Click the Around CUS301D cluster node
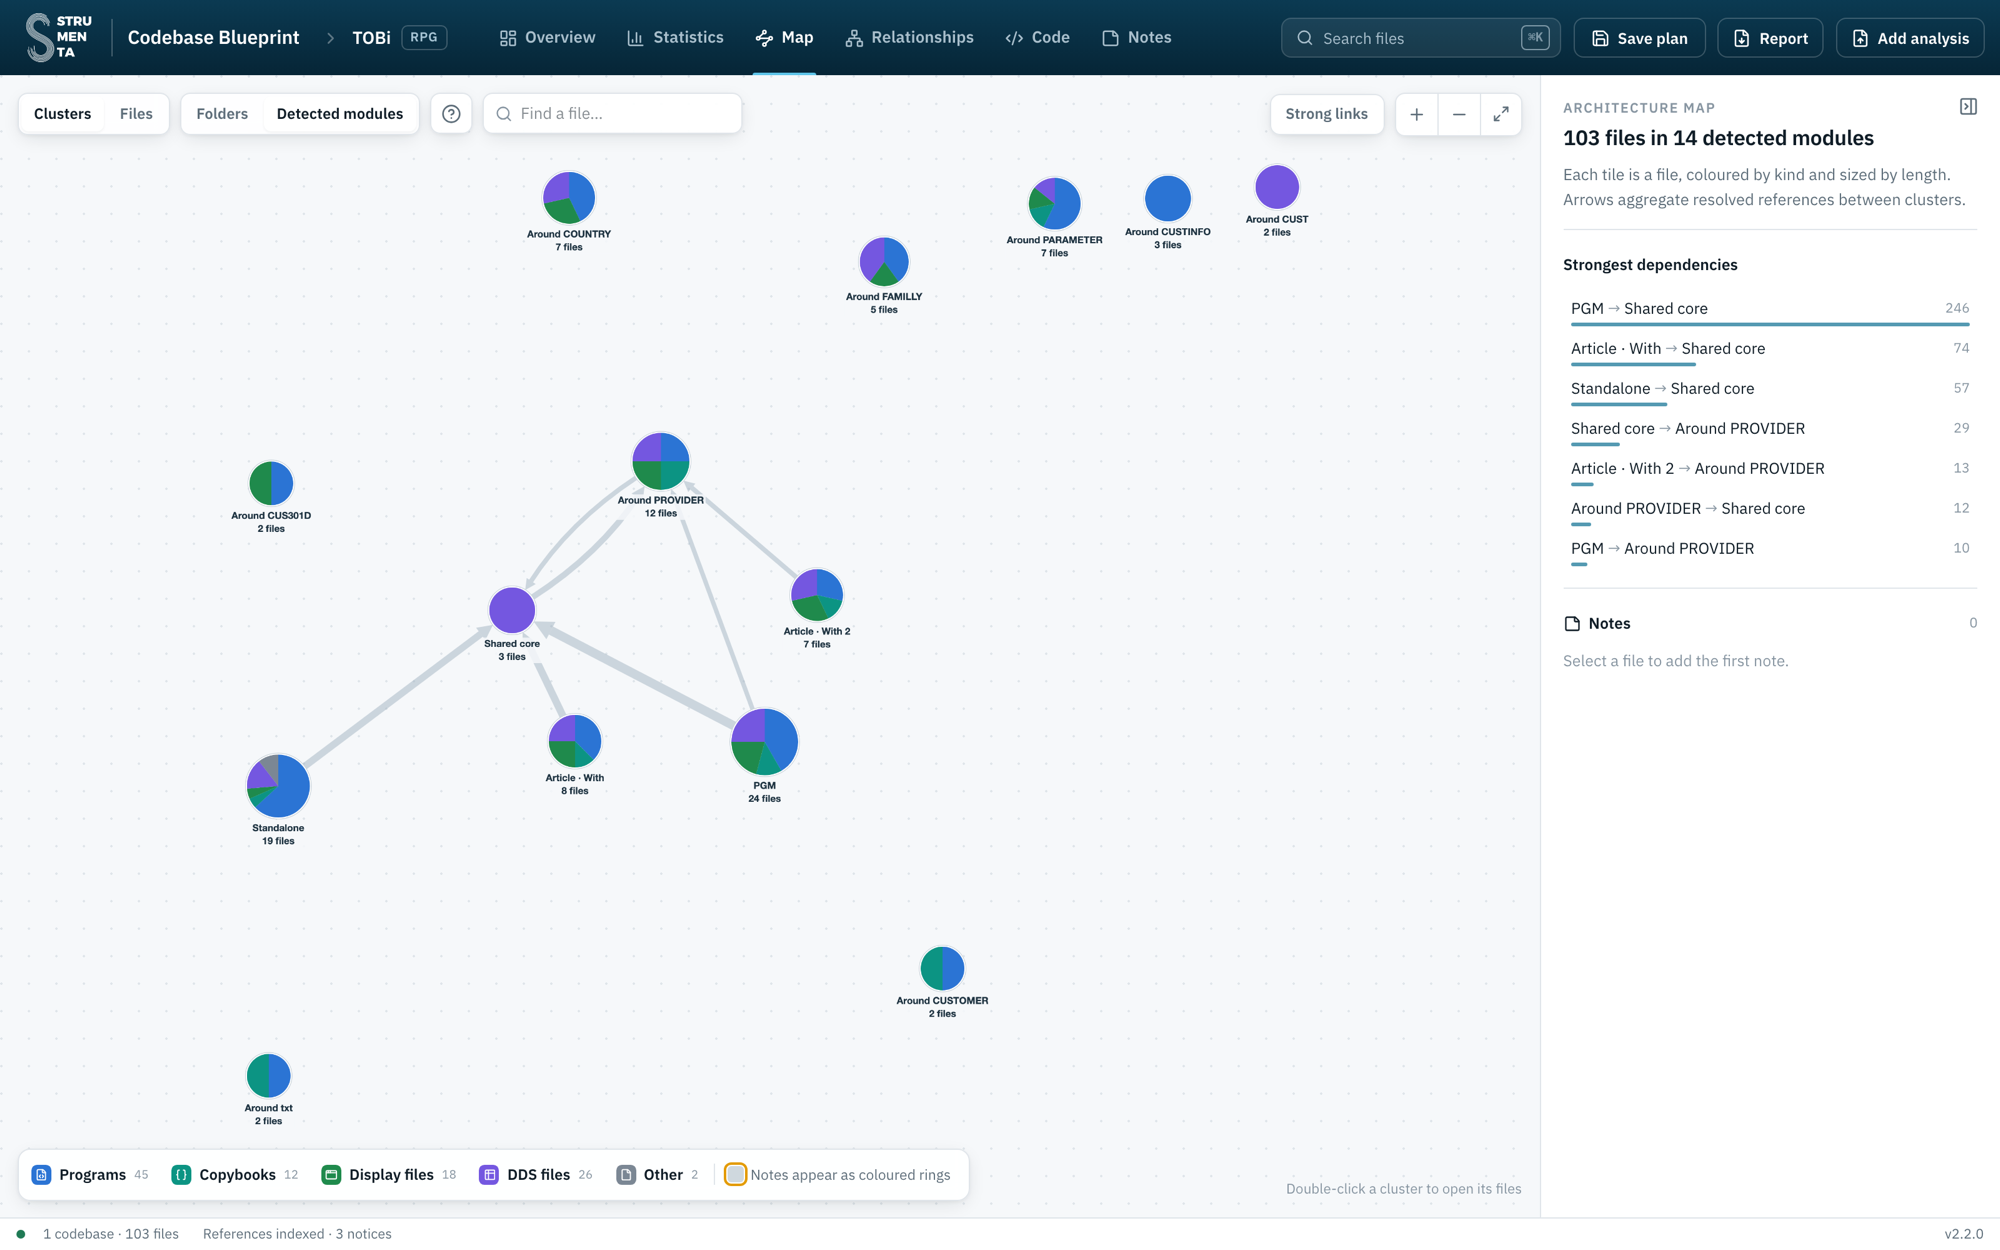The image size is (2000, 1250). tap(271, 484)
